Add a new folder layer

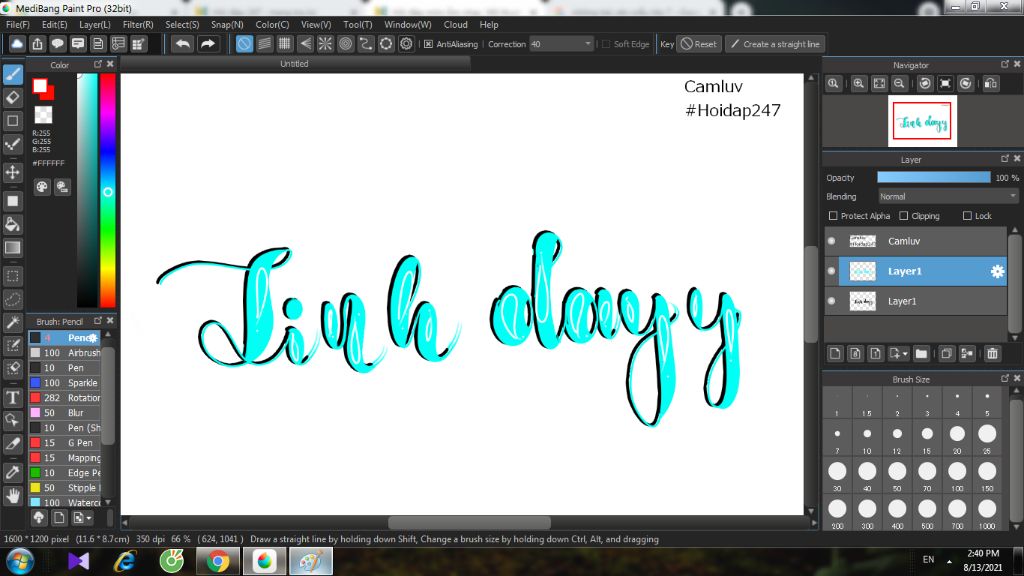click(x=921, y=353)
